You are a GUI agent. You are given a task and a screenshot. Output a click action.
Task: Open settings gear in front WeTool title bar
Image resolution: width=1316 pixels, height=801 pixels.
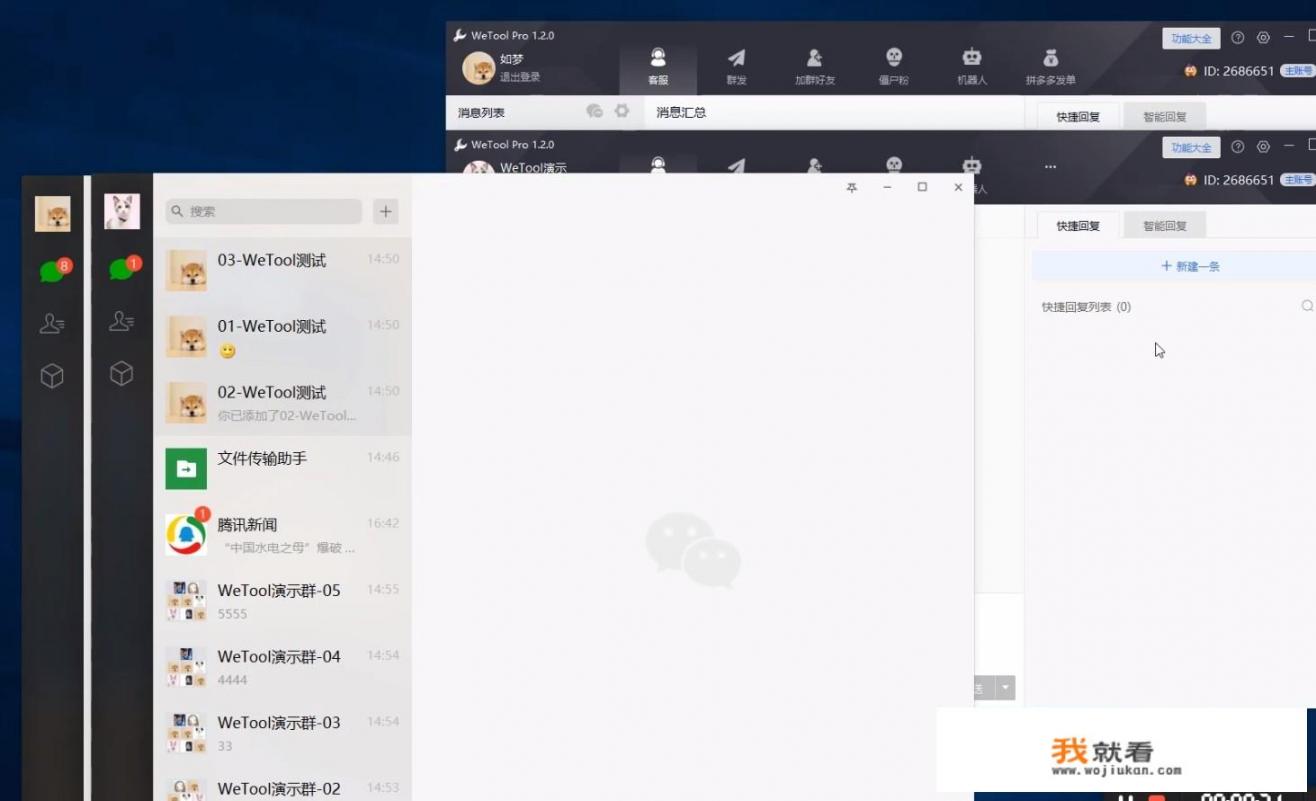point(1263,147)
